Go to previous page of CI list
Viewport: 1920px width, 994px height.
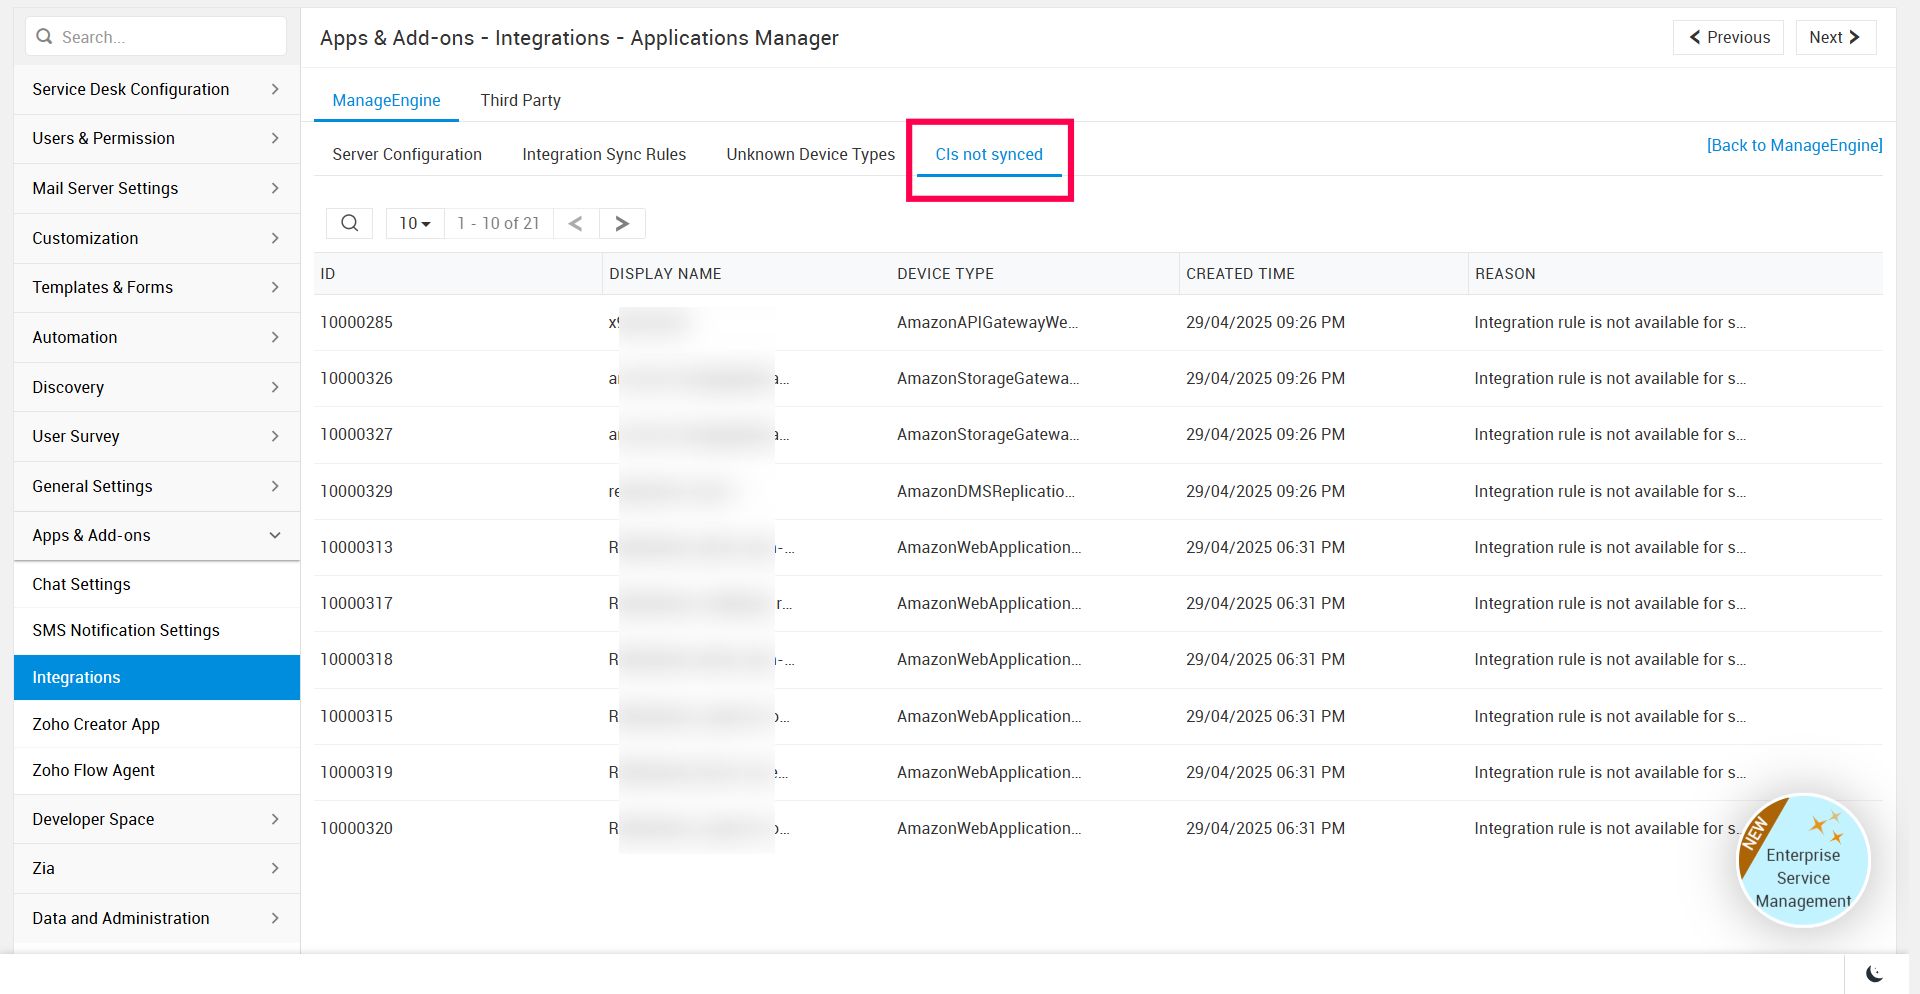pos(576,223)
